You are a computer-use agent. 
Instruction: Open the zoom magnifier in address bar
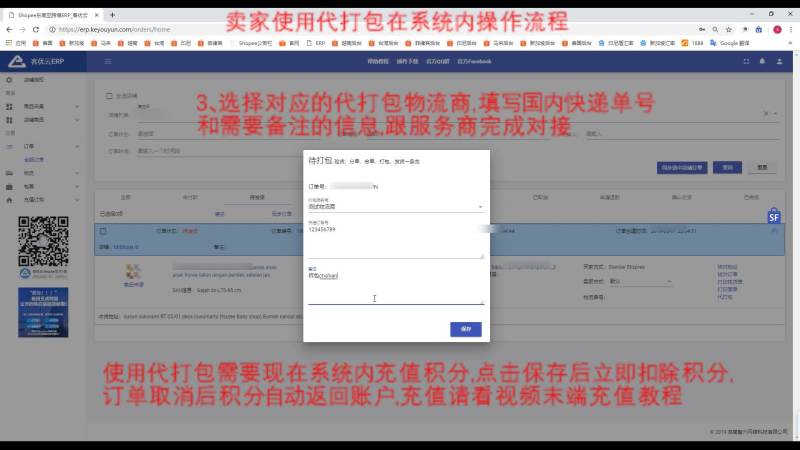(x=715, y=30)
